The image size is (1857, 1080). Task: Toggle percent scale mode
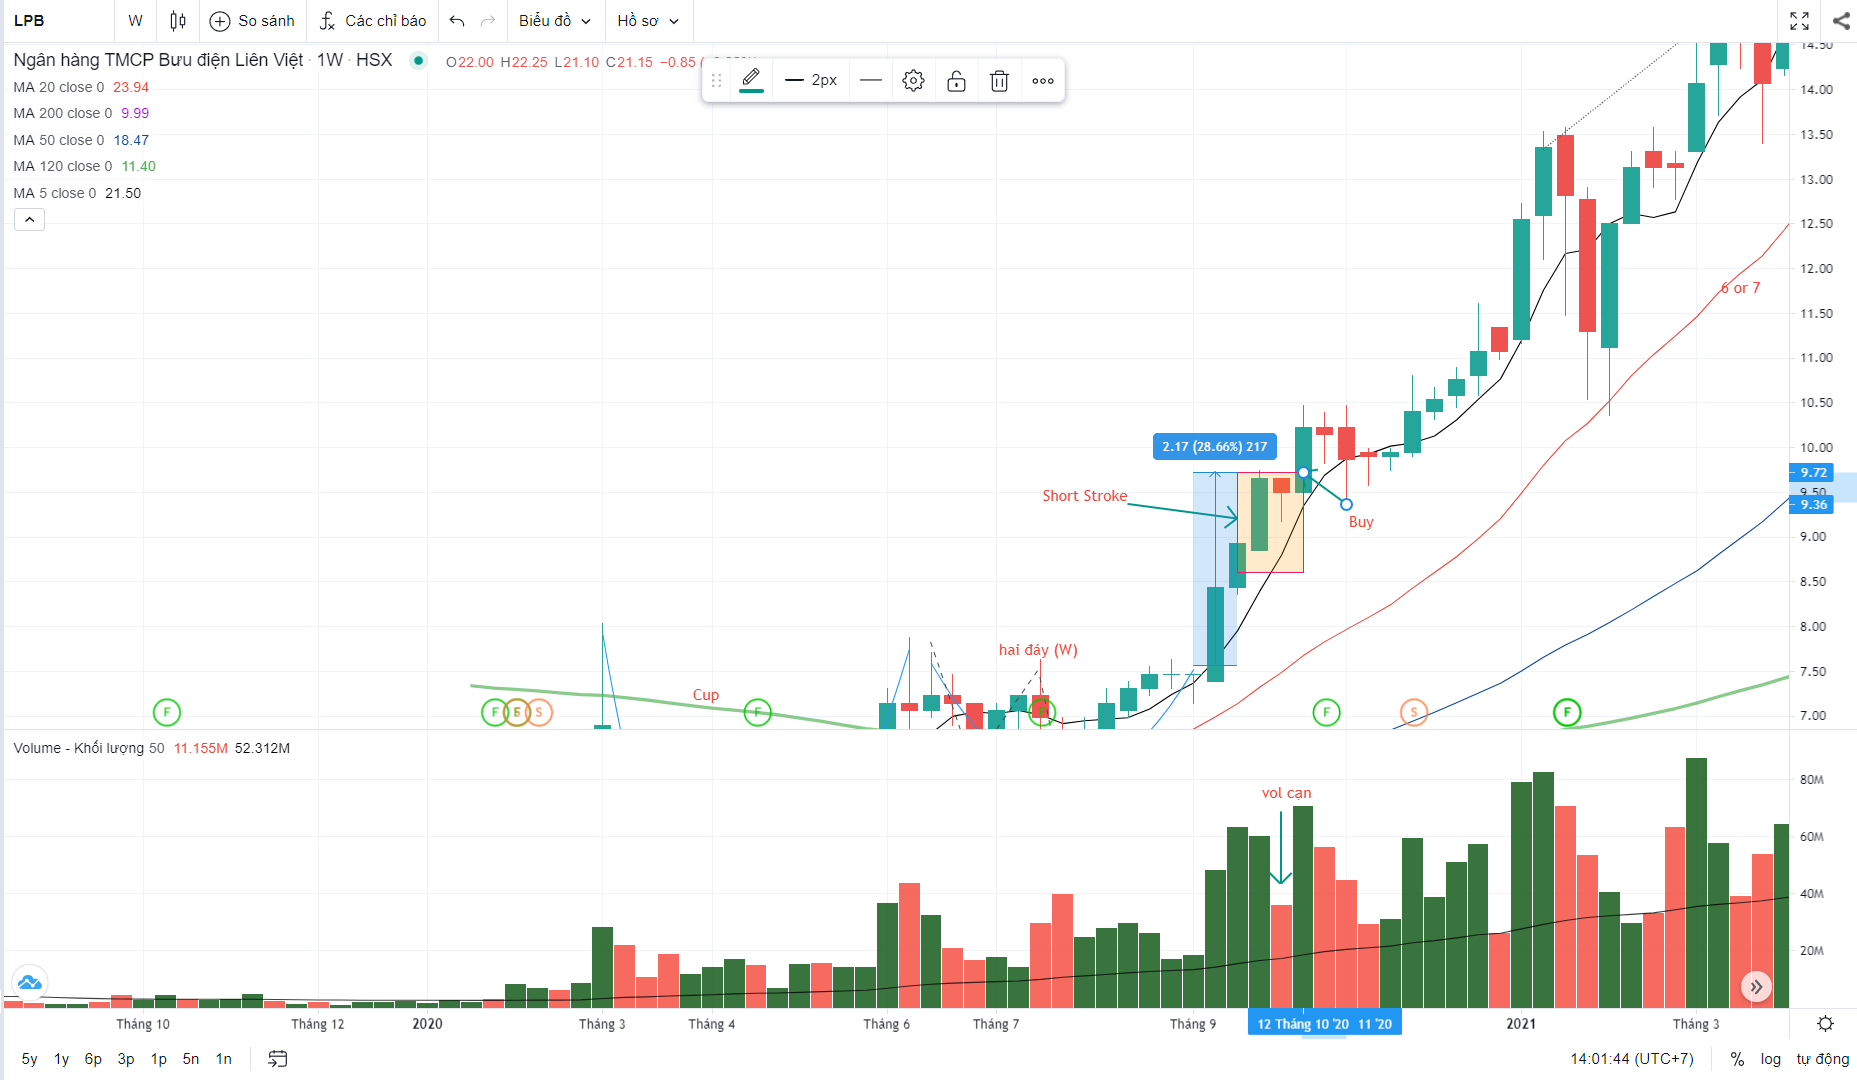[x=1737, y=1059]
